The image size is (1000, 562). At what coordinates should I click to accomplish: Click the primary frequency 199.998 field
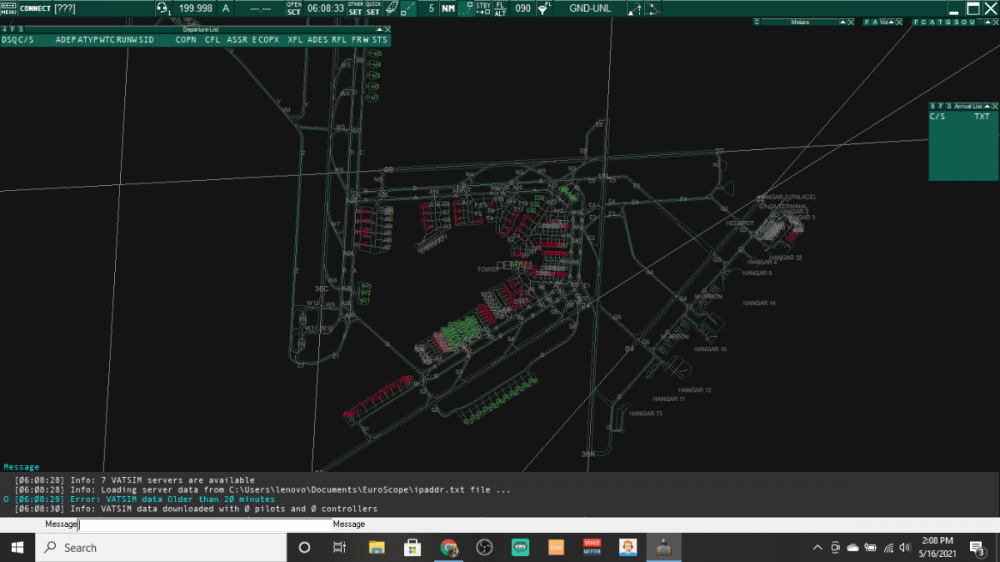point(196,8)
